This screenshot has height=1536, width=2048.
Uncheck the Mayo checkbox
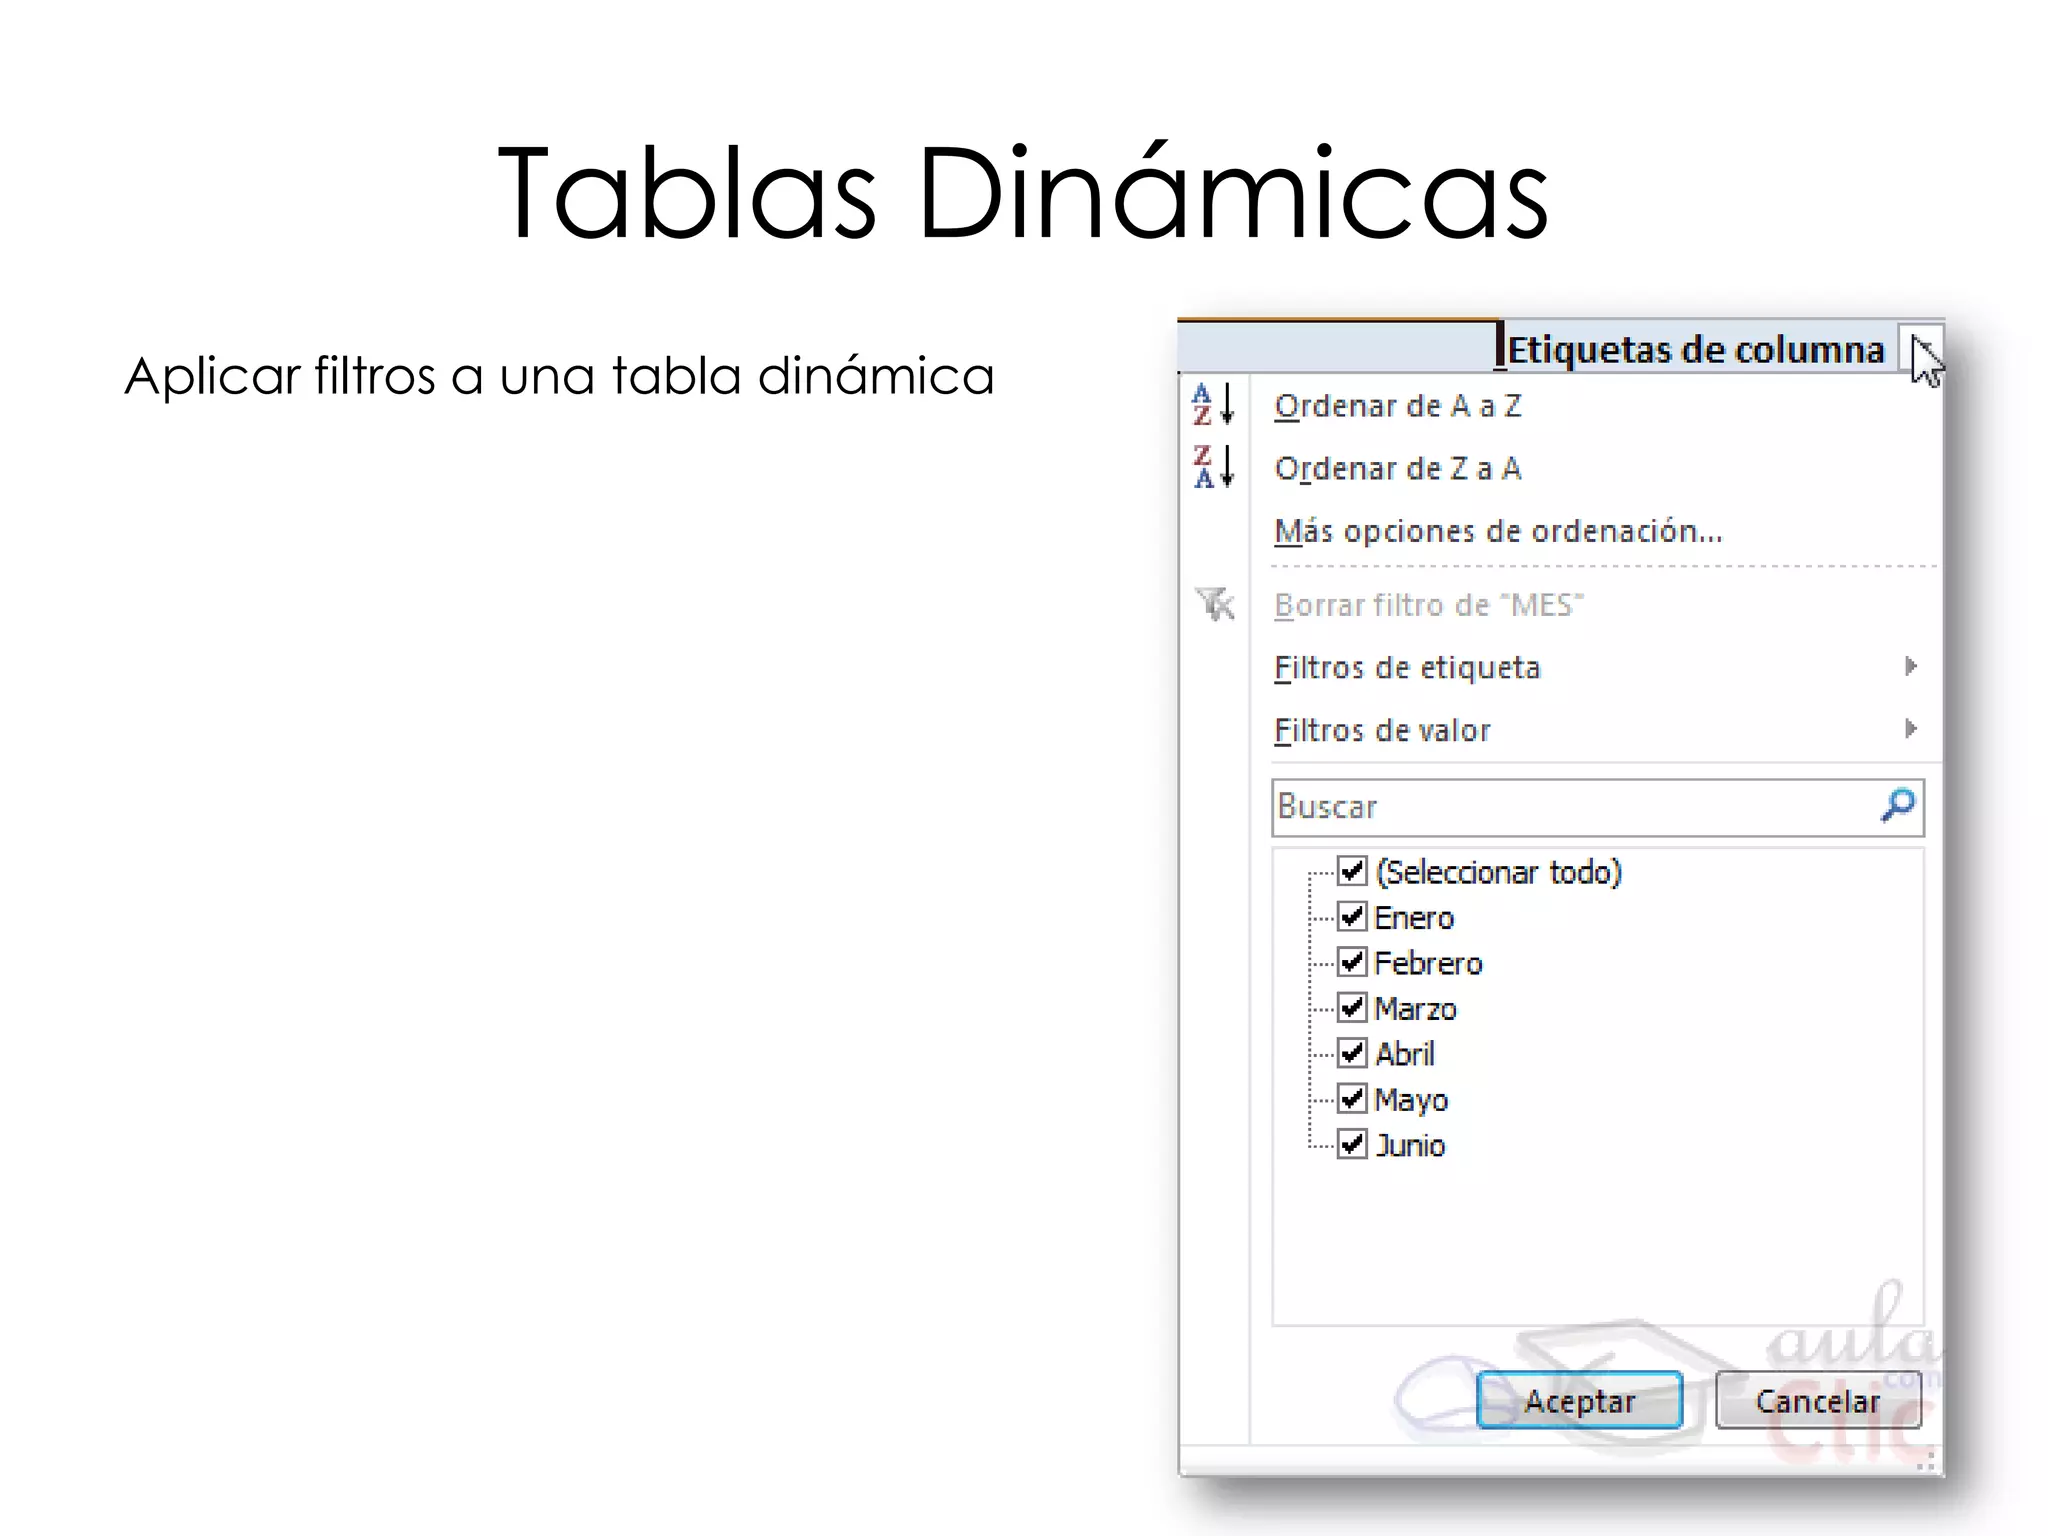(x=1352, y=1098)
